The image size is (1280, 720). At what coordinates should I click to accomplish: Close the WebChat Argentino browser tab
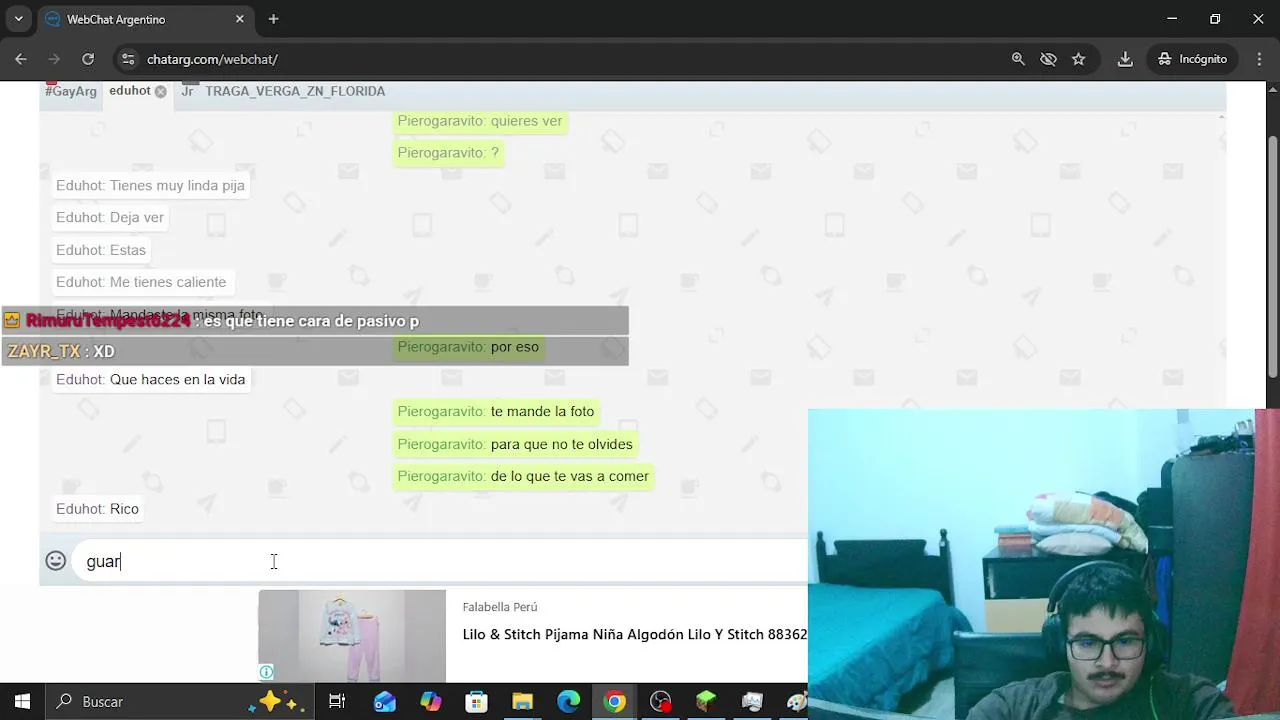240,19
